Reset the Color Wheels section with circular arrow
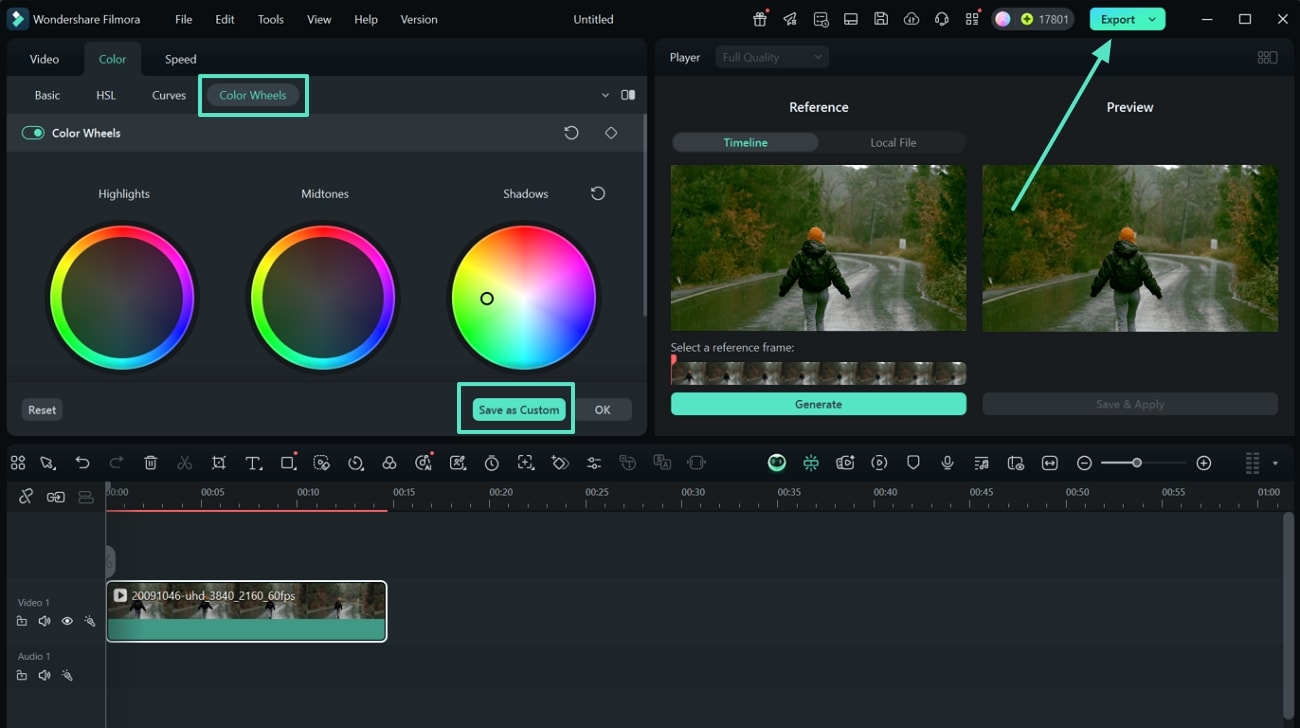1300x728 pixels. coord(572,133)
